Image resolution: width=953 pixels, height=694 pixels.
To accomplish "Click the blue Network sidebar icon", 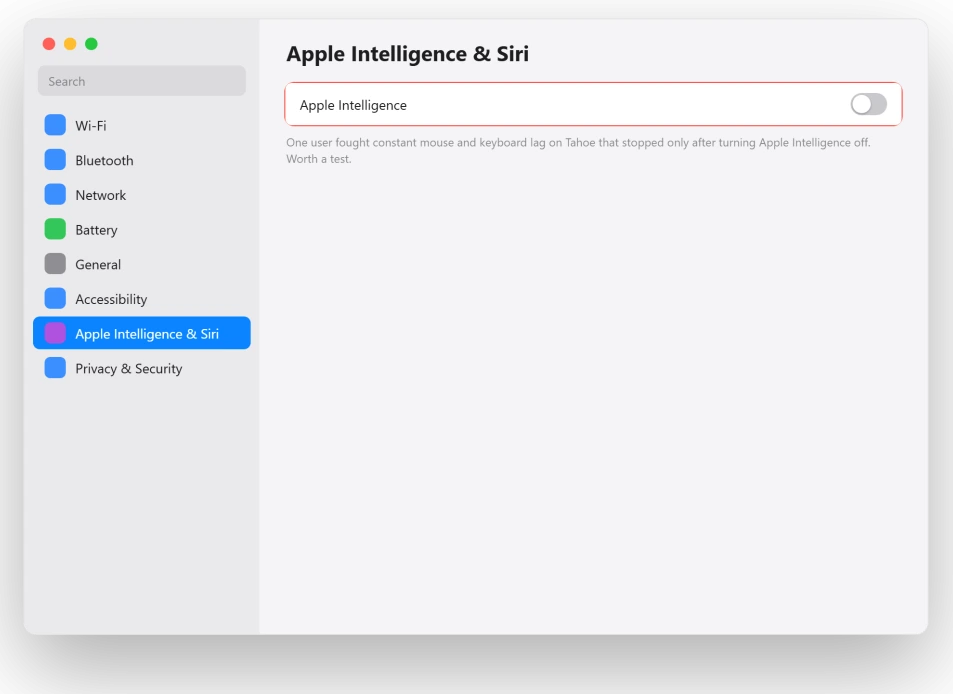I will (55, 194).
